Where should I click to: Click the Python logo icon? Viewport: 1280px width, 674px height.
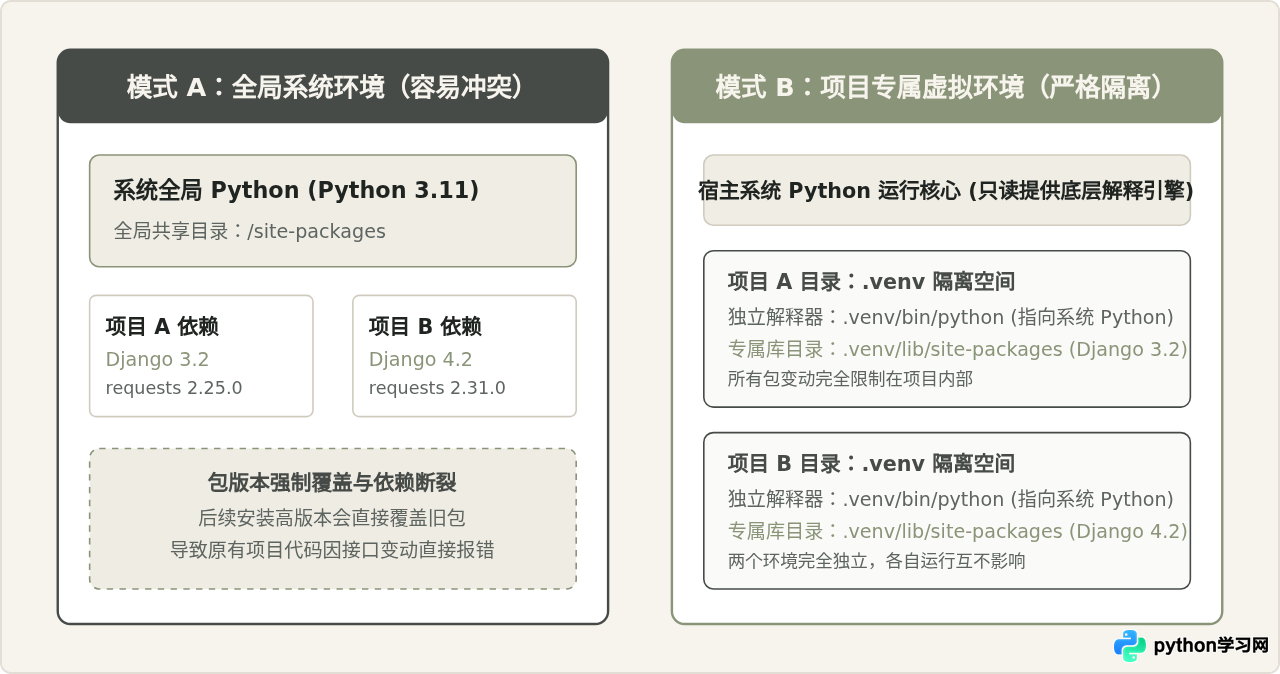[x=1130, y=646]
